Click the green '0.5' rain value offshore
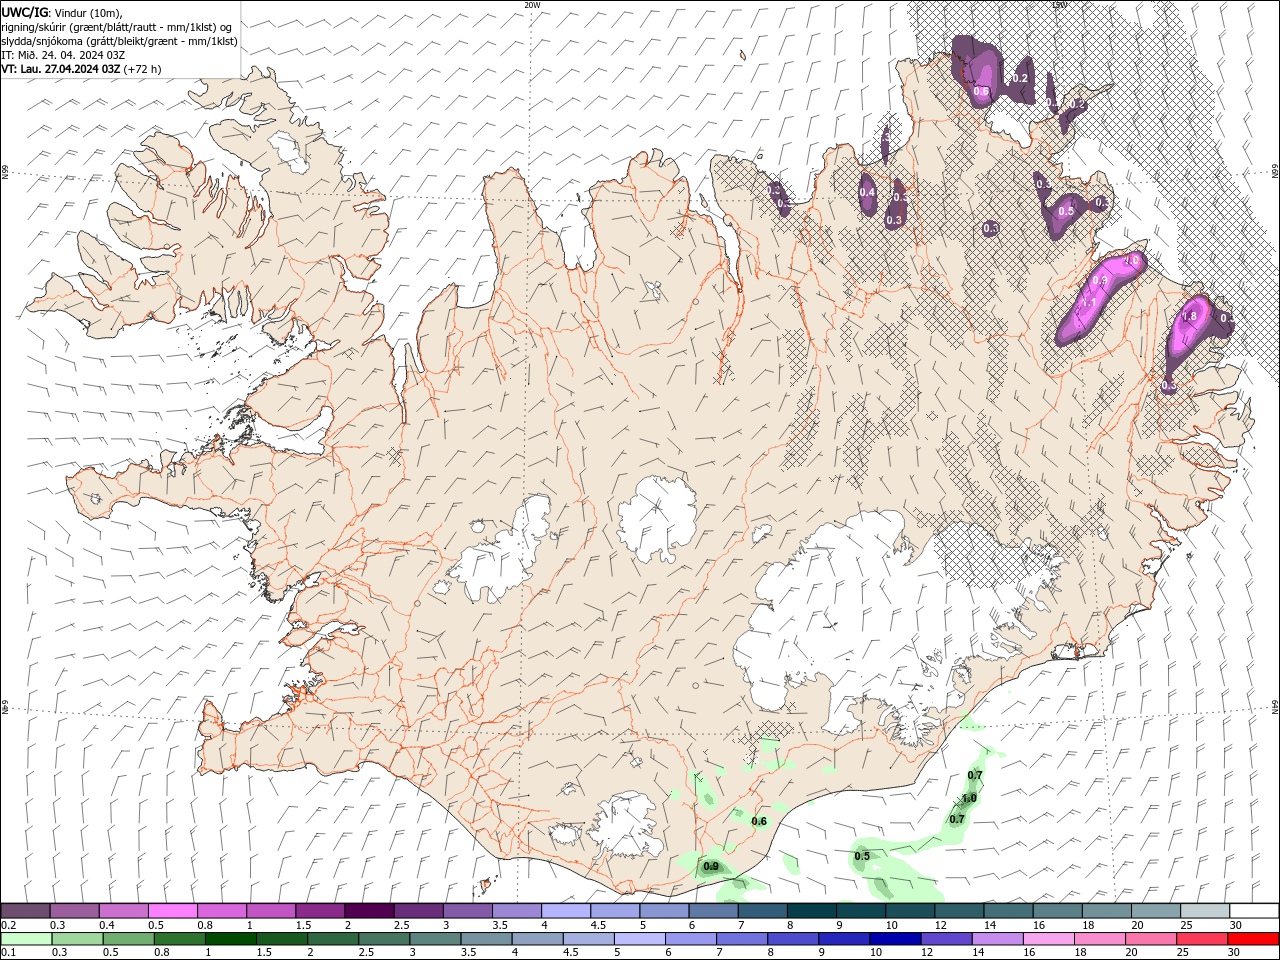The height and width of the screenshot is (960, 1280). (x=862, y=856)
